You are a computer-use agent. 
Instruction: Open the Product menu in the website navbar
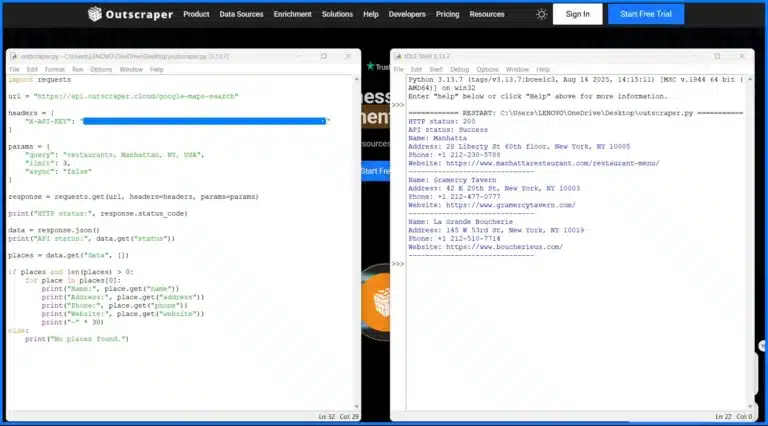[196, 14]
